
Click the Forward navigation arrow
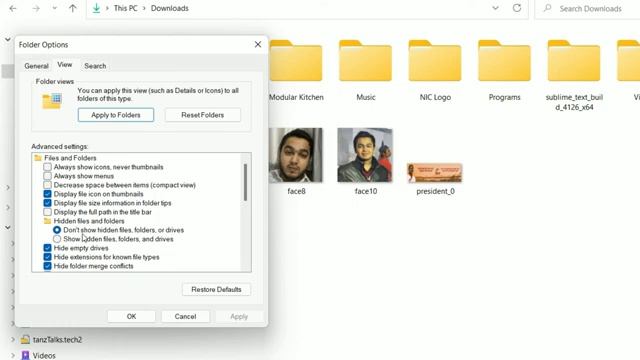click(x=36, y=8)
